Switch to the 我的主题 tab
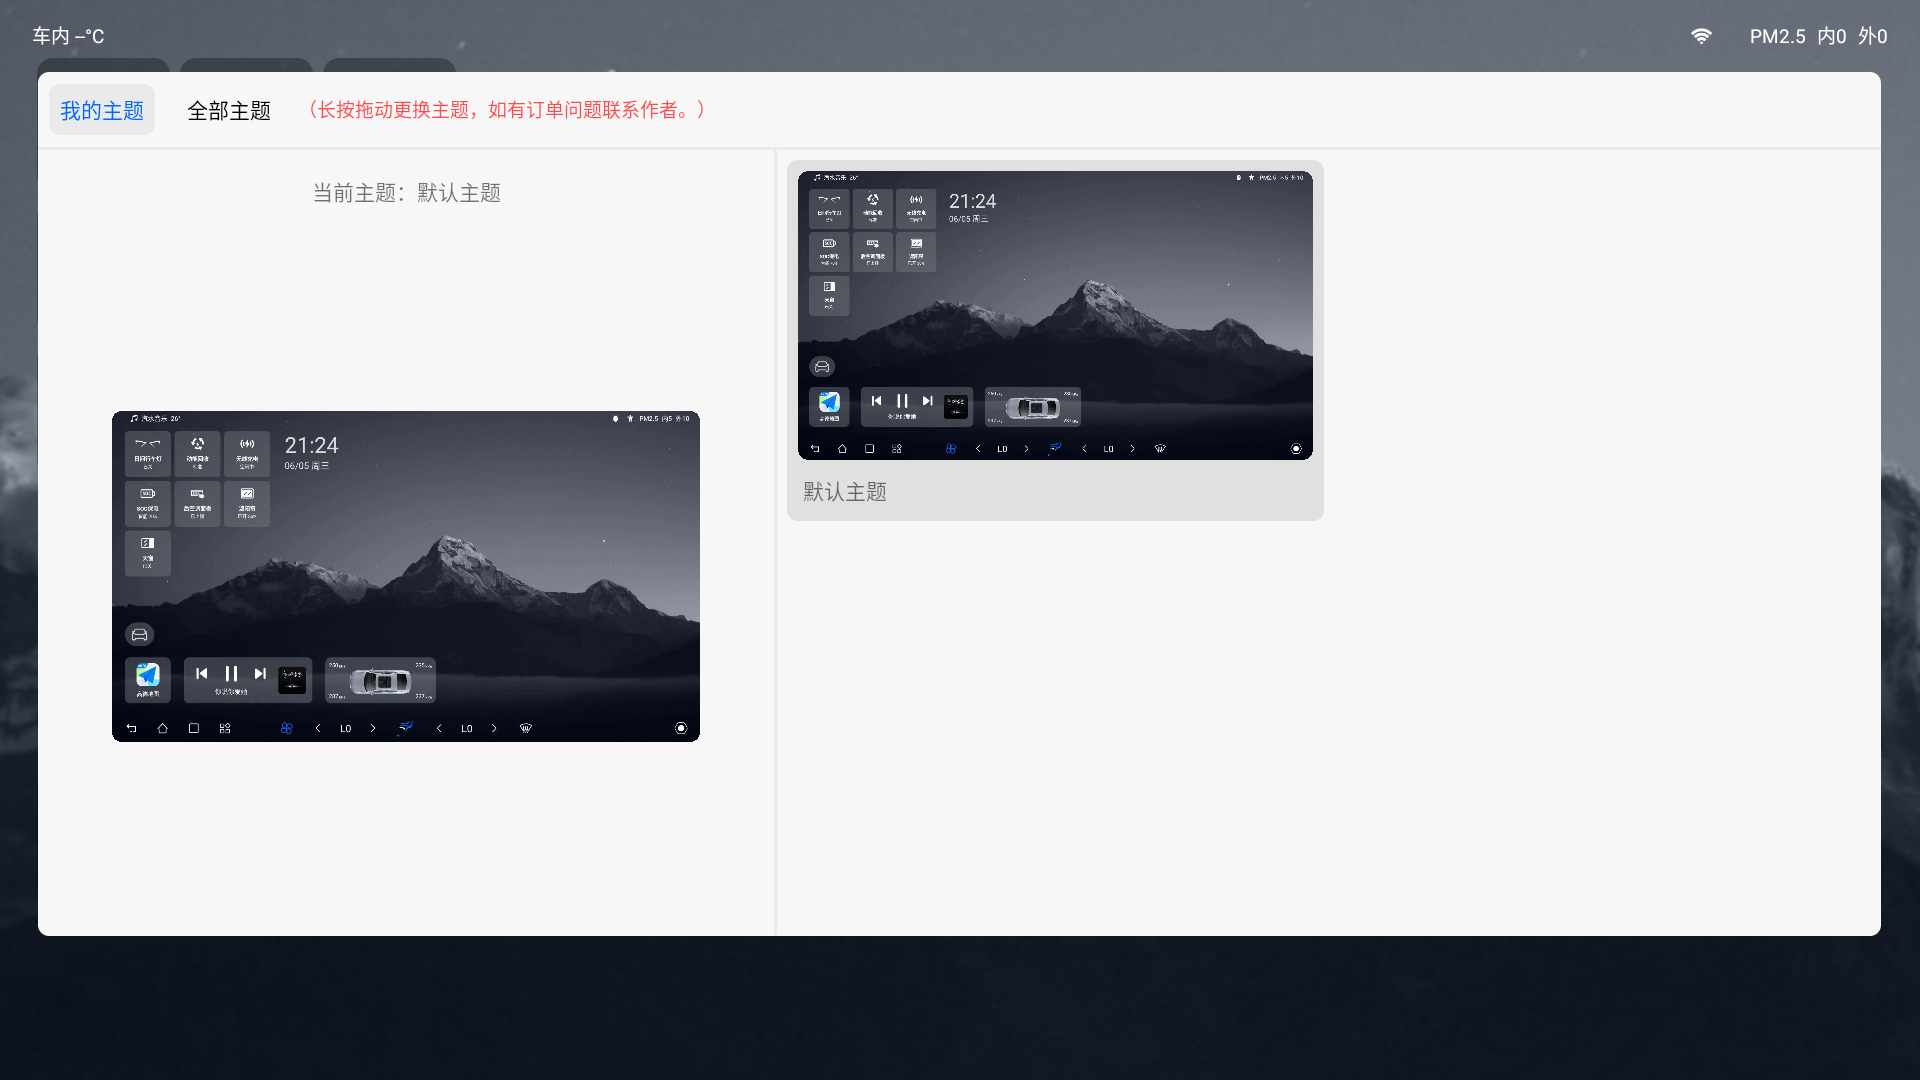 pos(102,110)
